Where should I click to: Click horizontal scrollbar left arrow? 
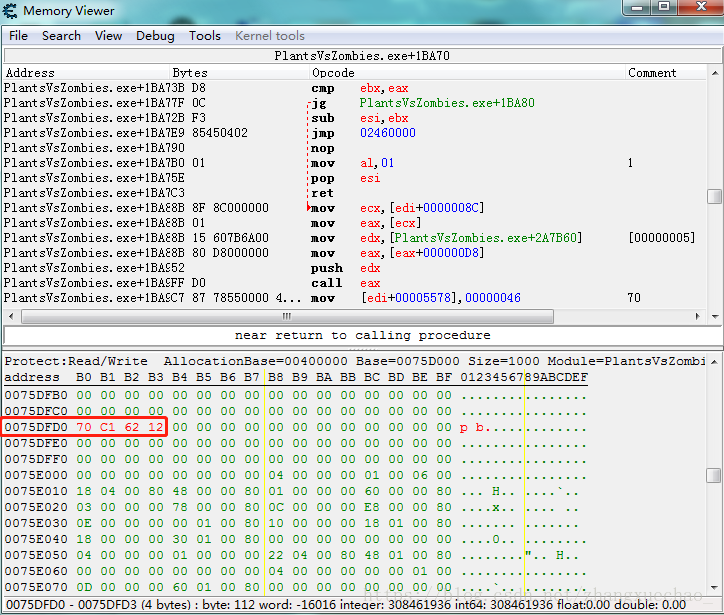(11, 317)
